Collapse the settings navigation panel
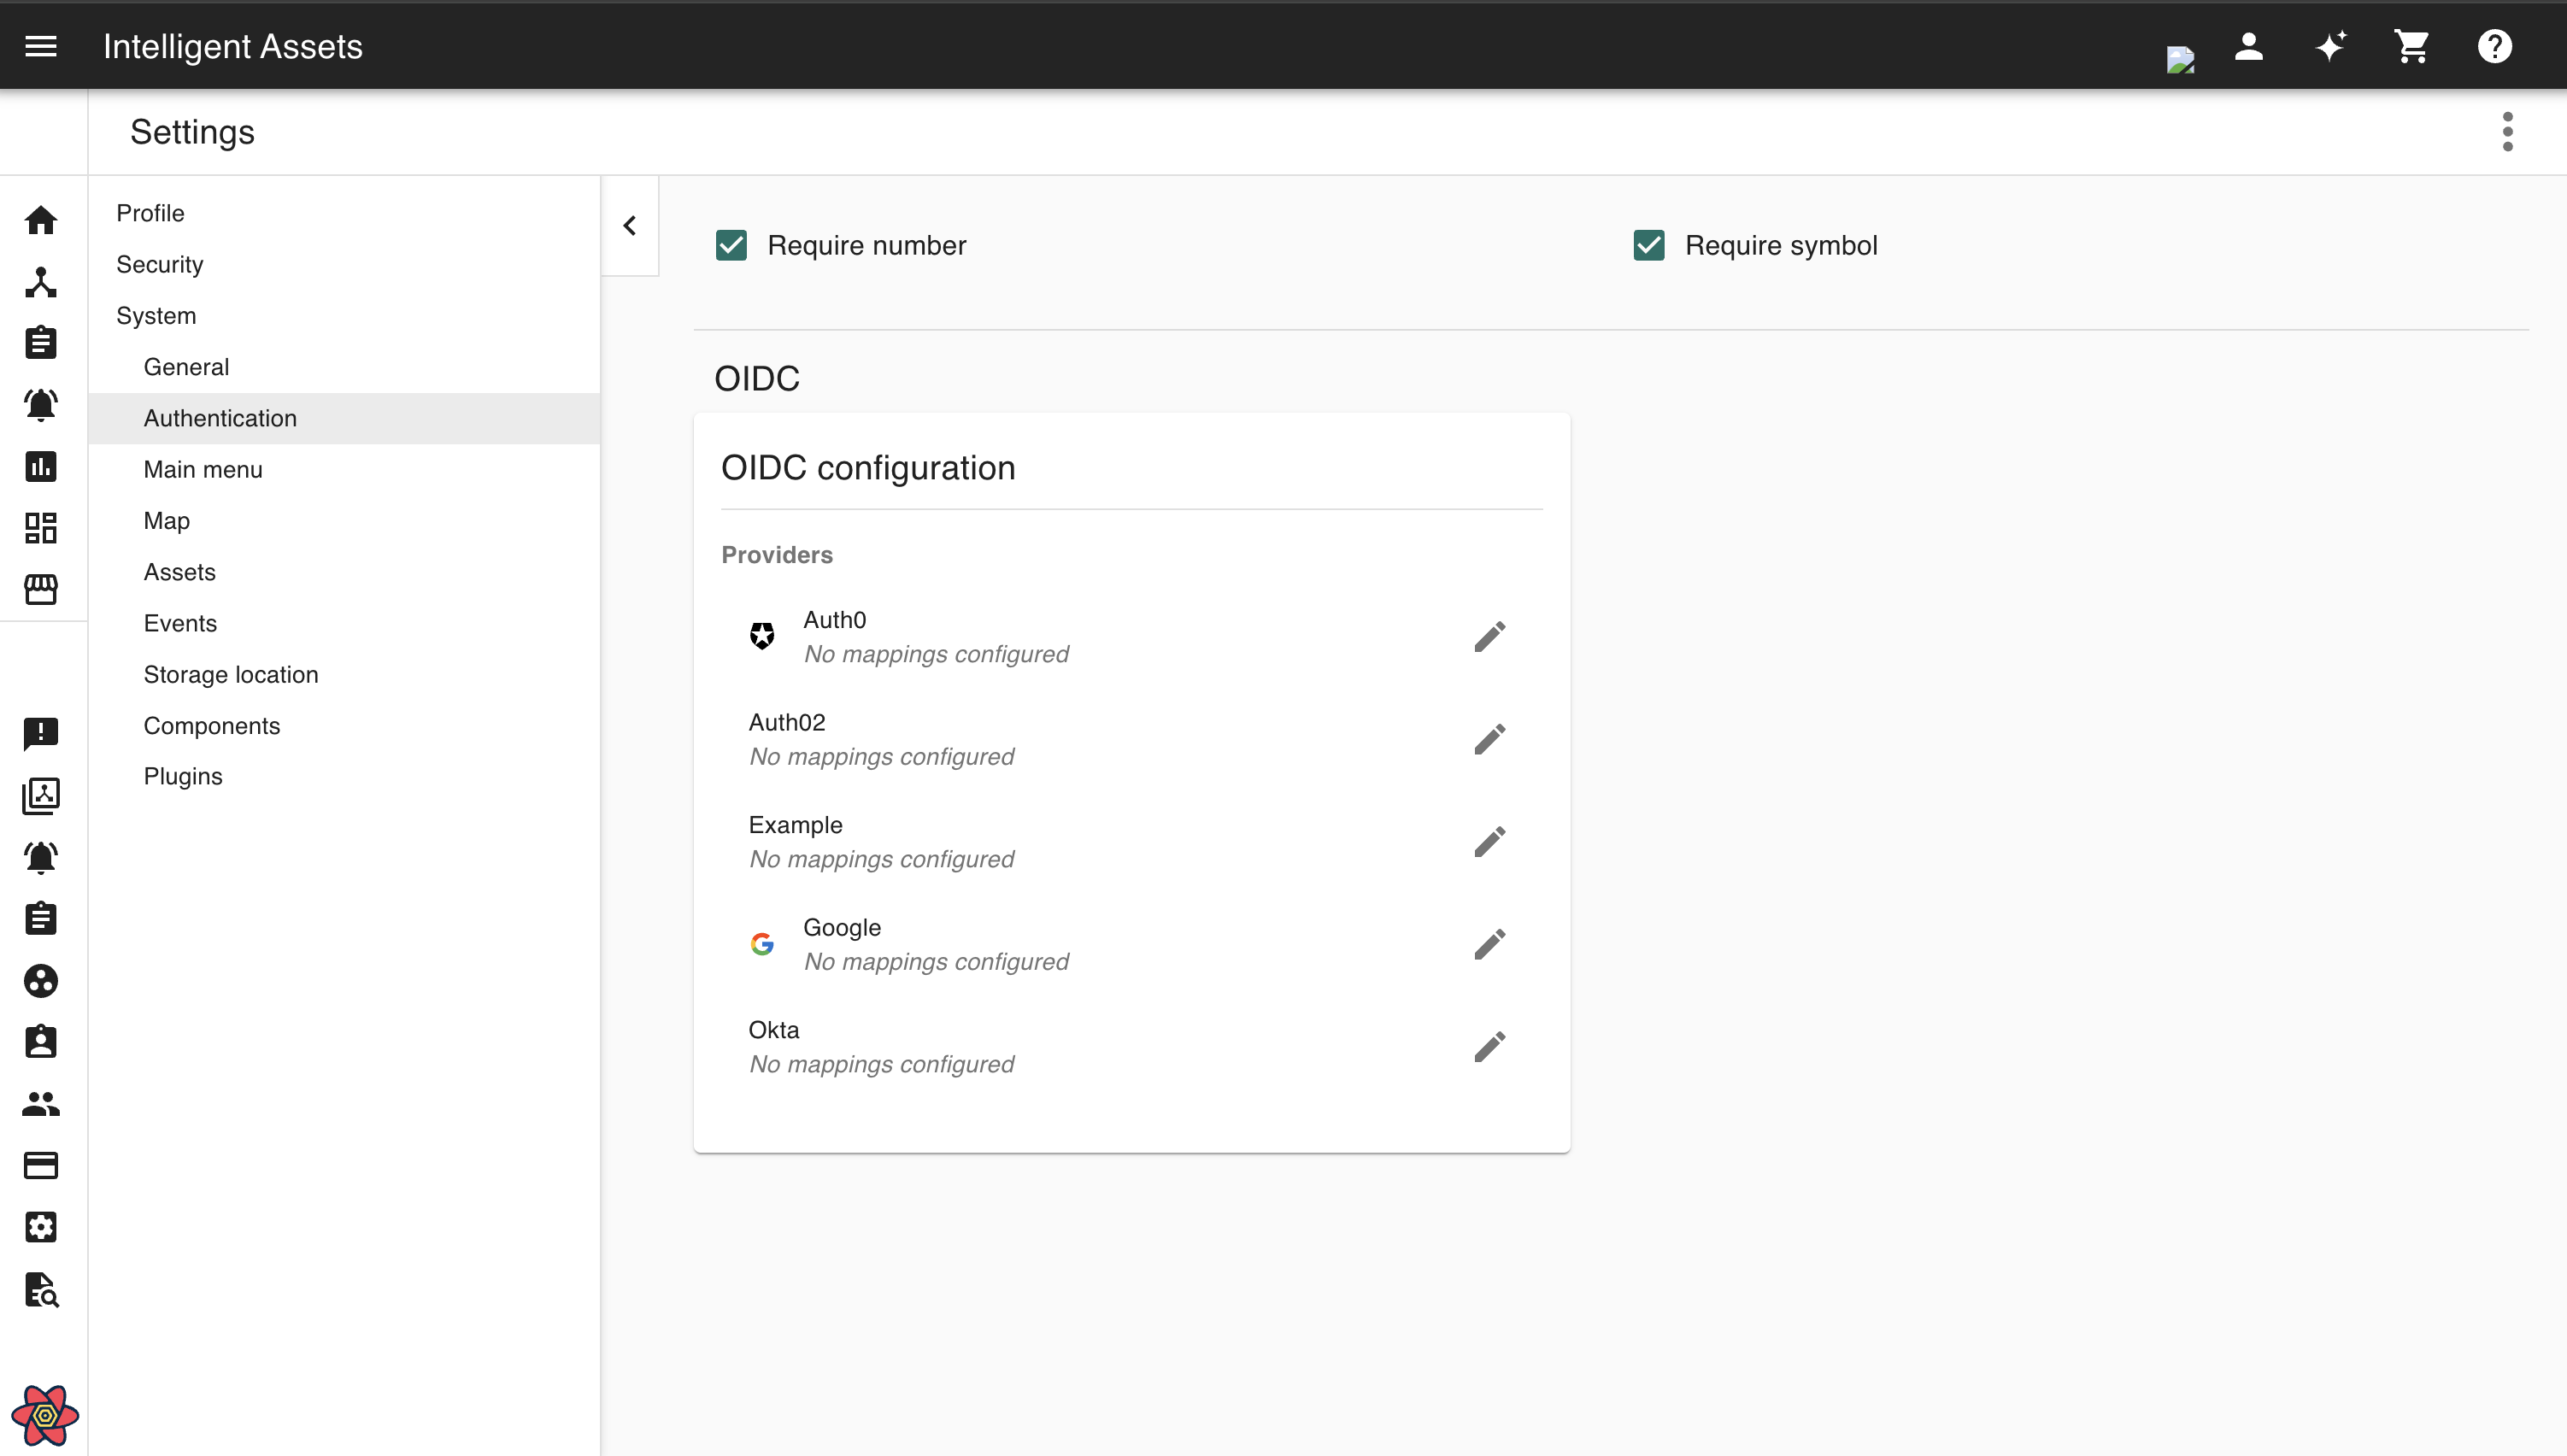This screenshot has width=2567, height=1456. click(629, 226)
